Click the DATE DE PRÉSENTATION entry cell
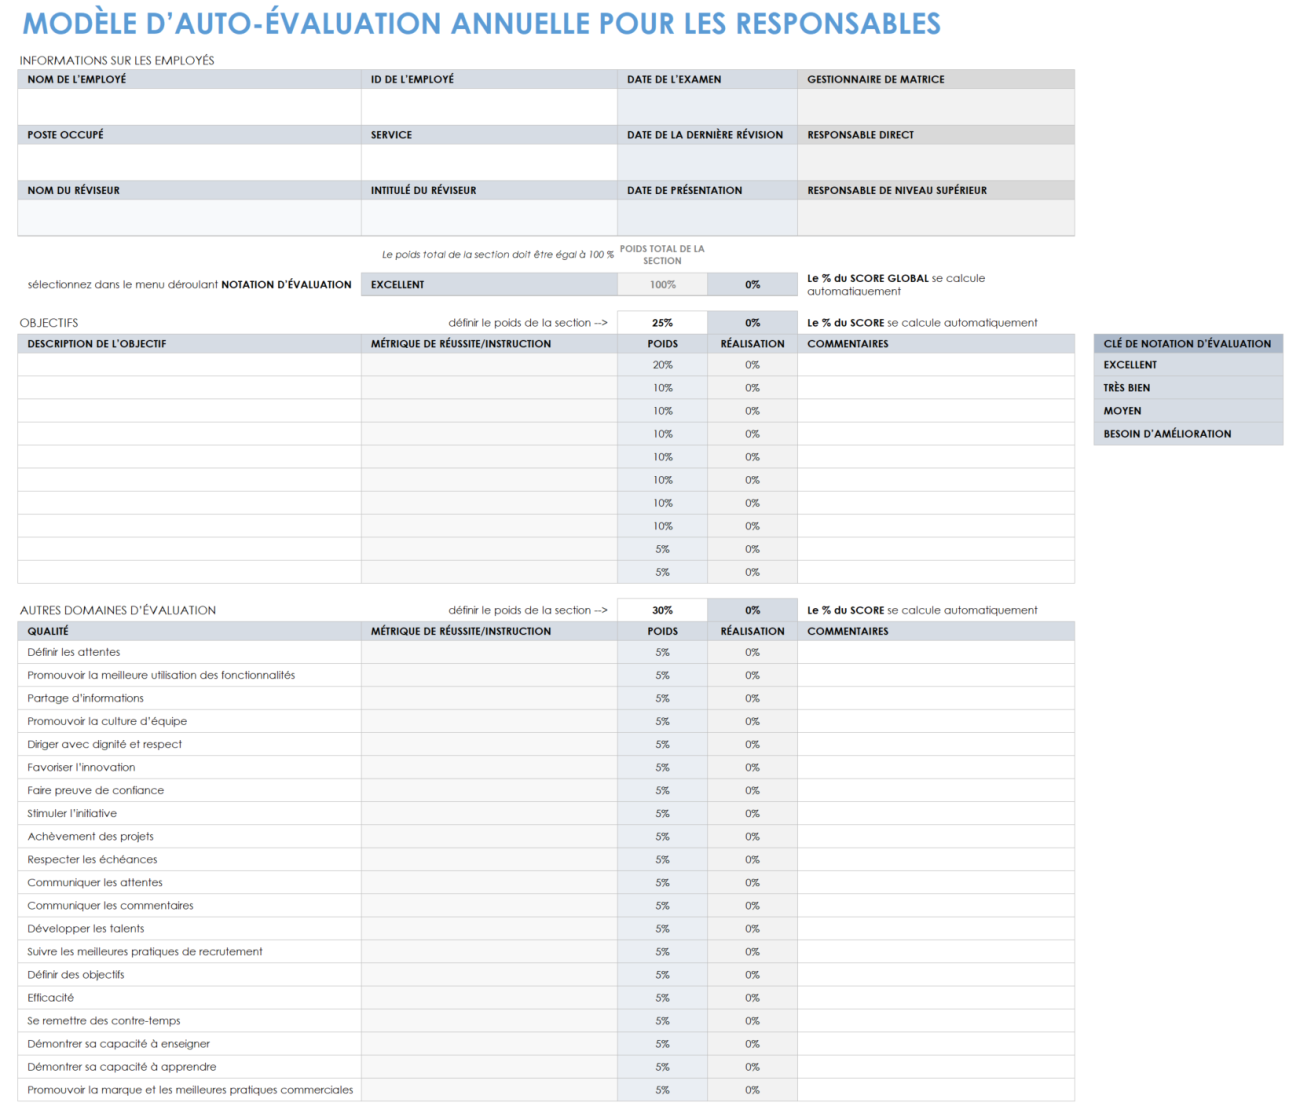 (x=707, y=216)
